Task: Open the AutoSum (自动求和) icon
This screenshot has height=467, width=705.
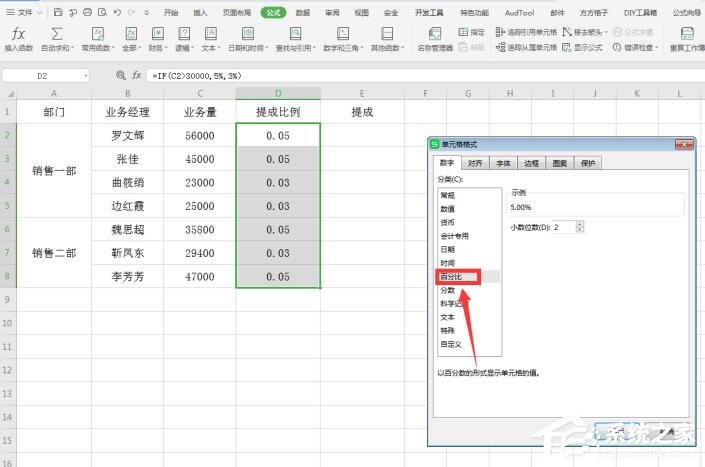Action: [x=57, y=37]
